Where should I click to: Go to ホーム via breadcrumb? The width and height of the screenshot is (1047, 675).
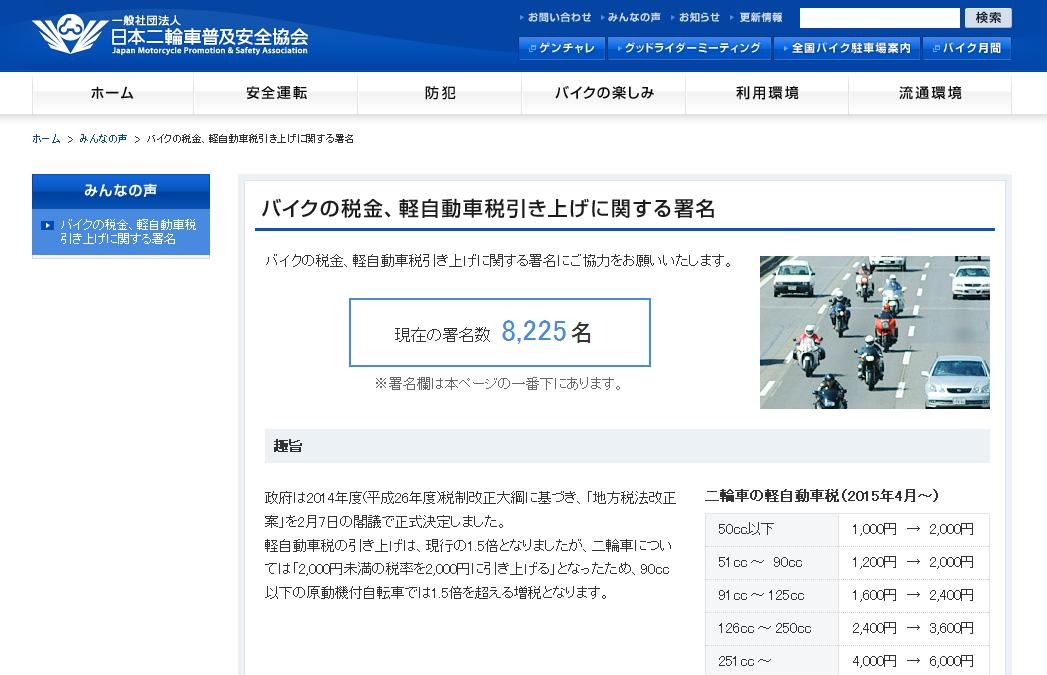coord(46,139)
